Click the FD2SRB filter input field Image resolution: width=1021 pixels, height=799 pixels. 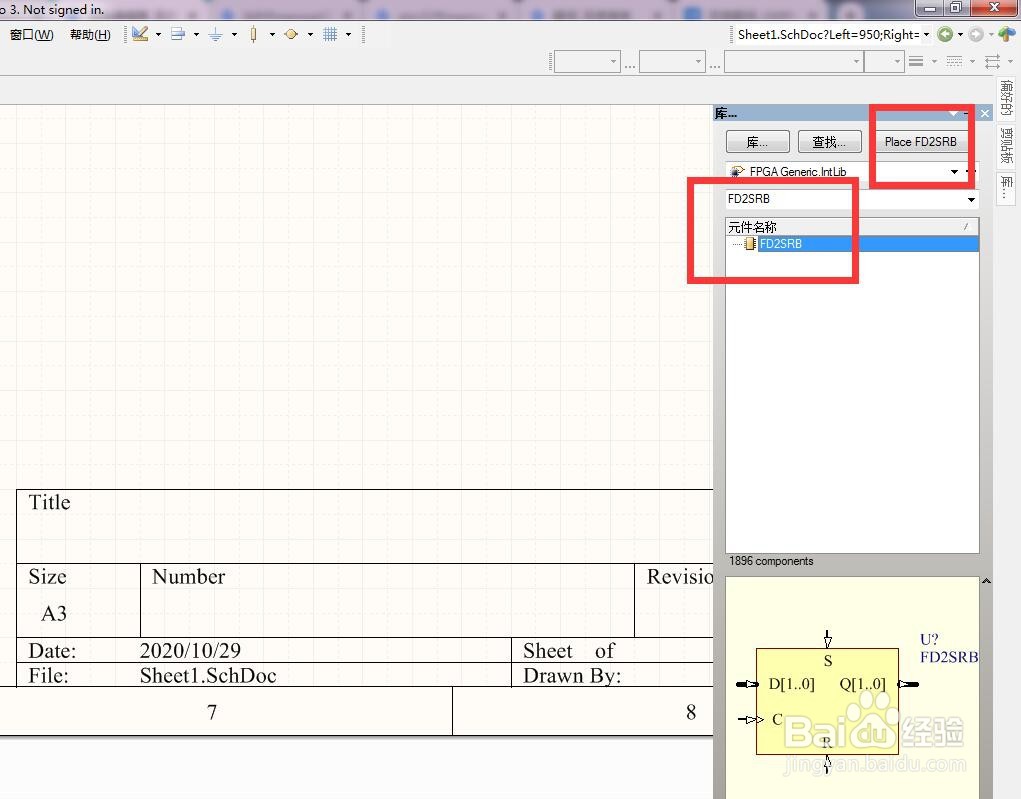pos(845,199)
